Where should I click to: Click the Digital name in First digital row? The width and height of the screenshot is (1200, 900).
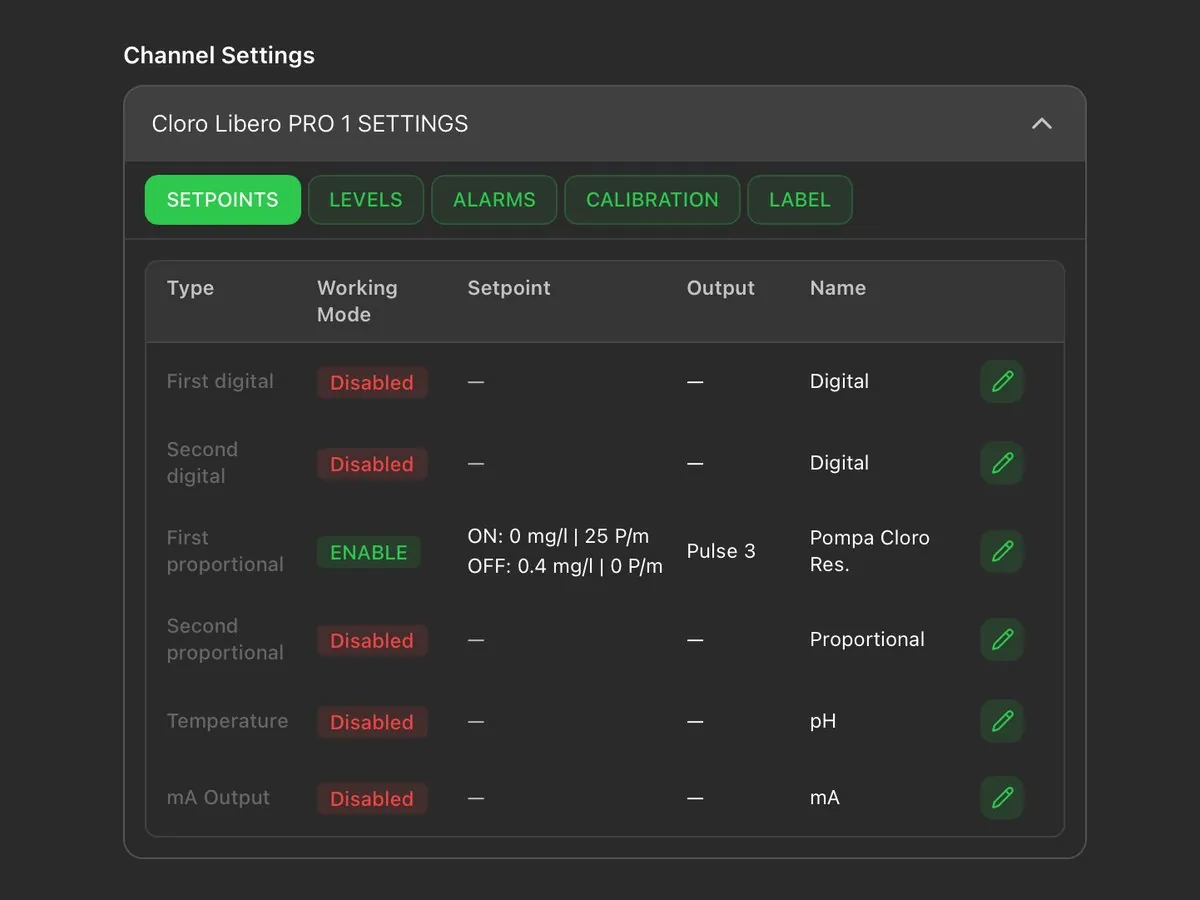click(839, 381)
